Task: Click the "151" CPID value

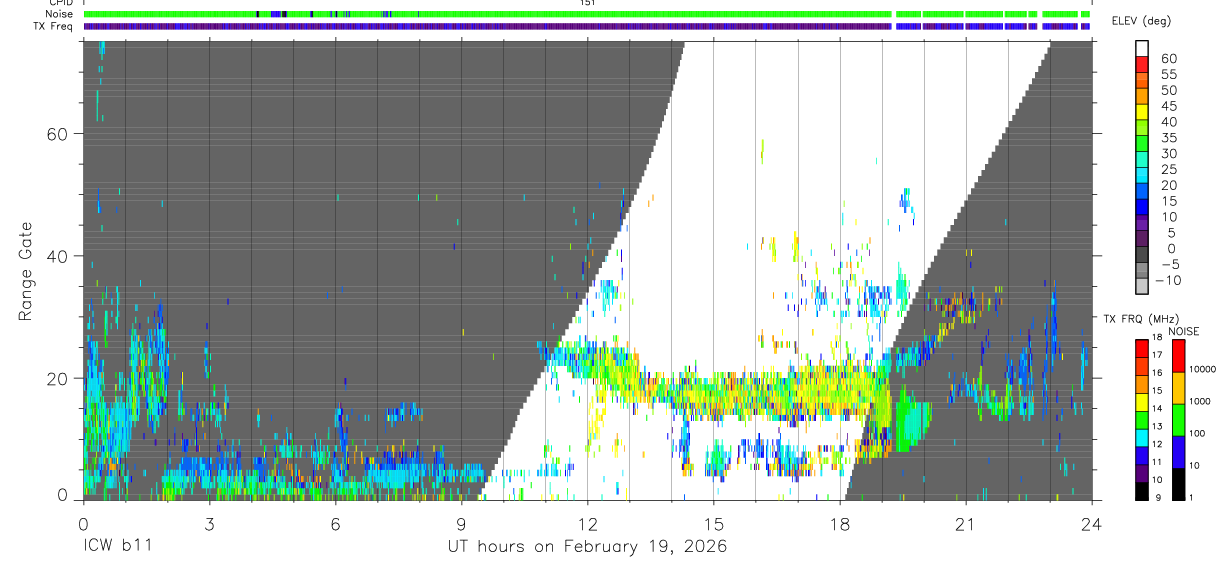Action: (x=588, y=3)
